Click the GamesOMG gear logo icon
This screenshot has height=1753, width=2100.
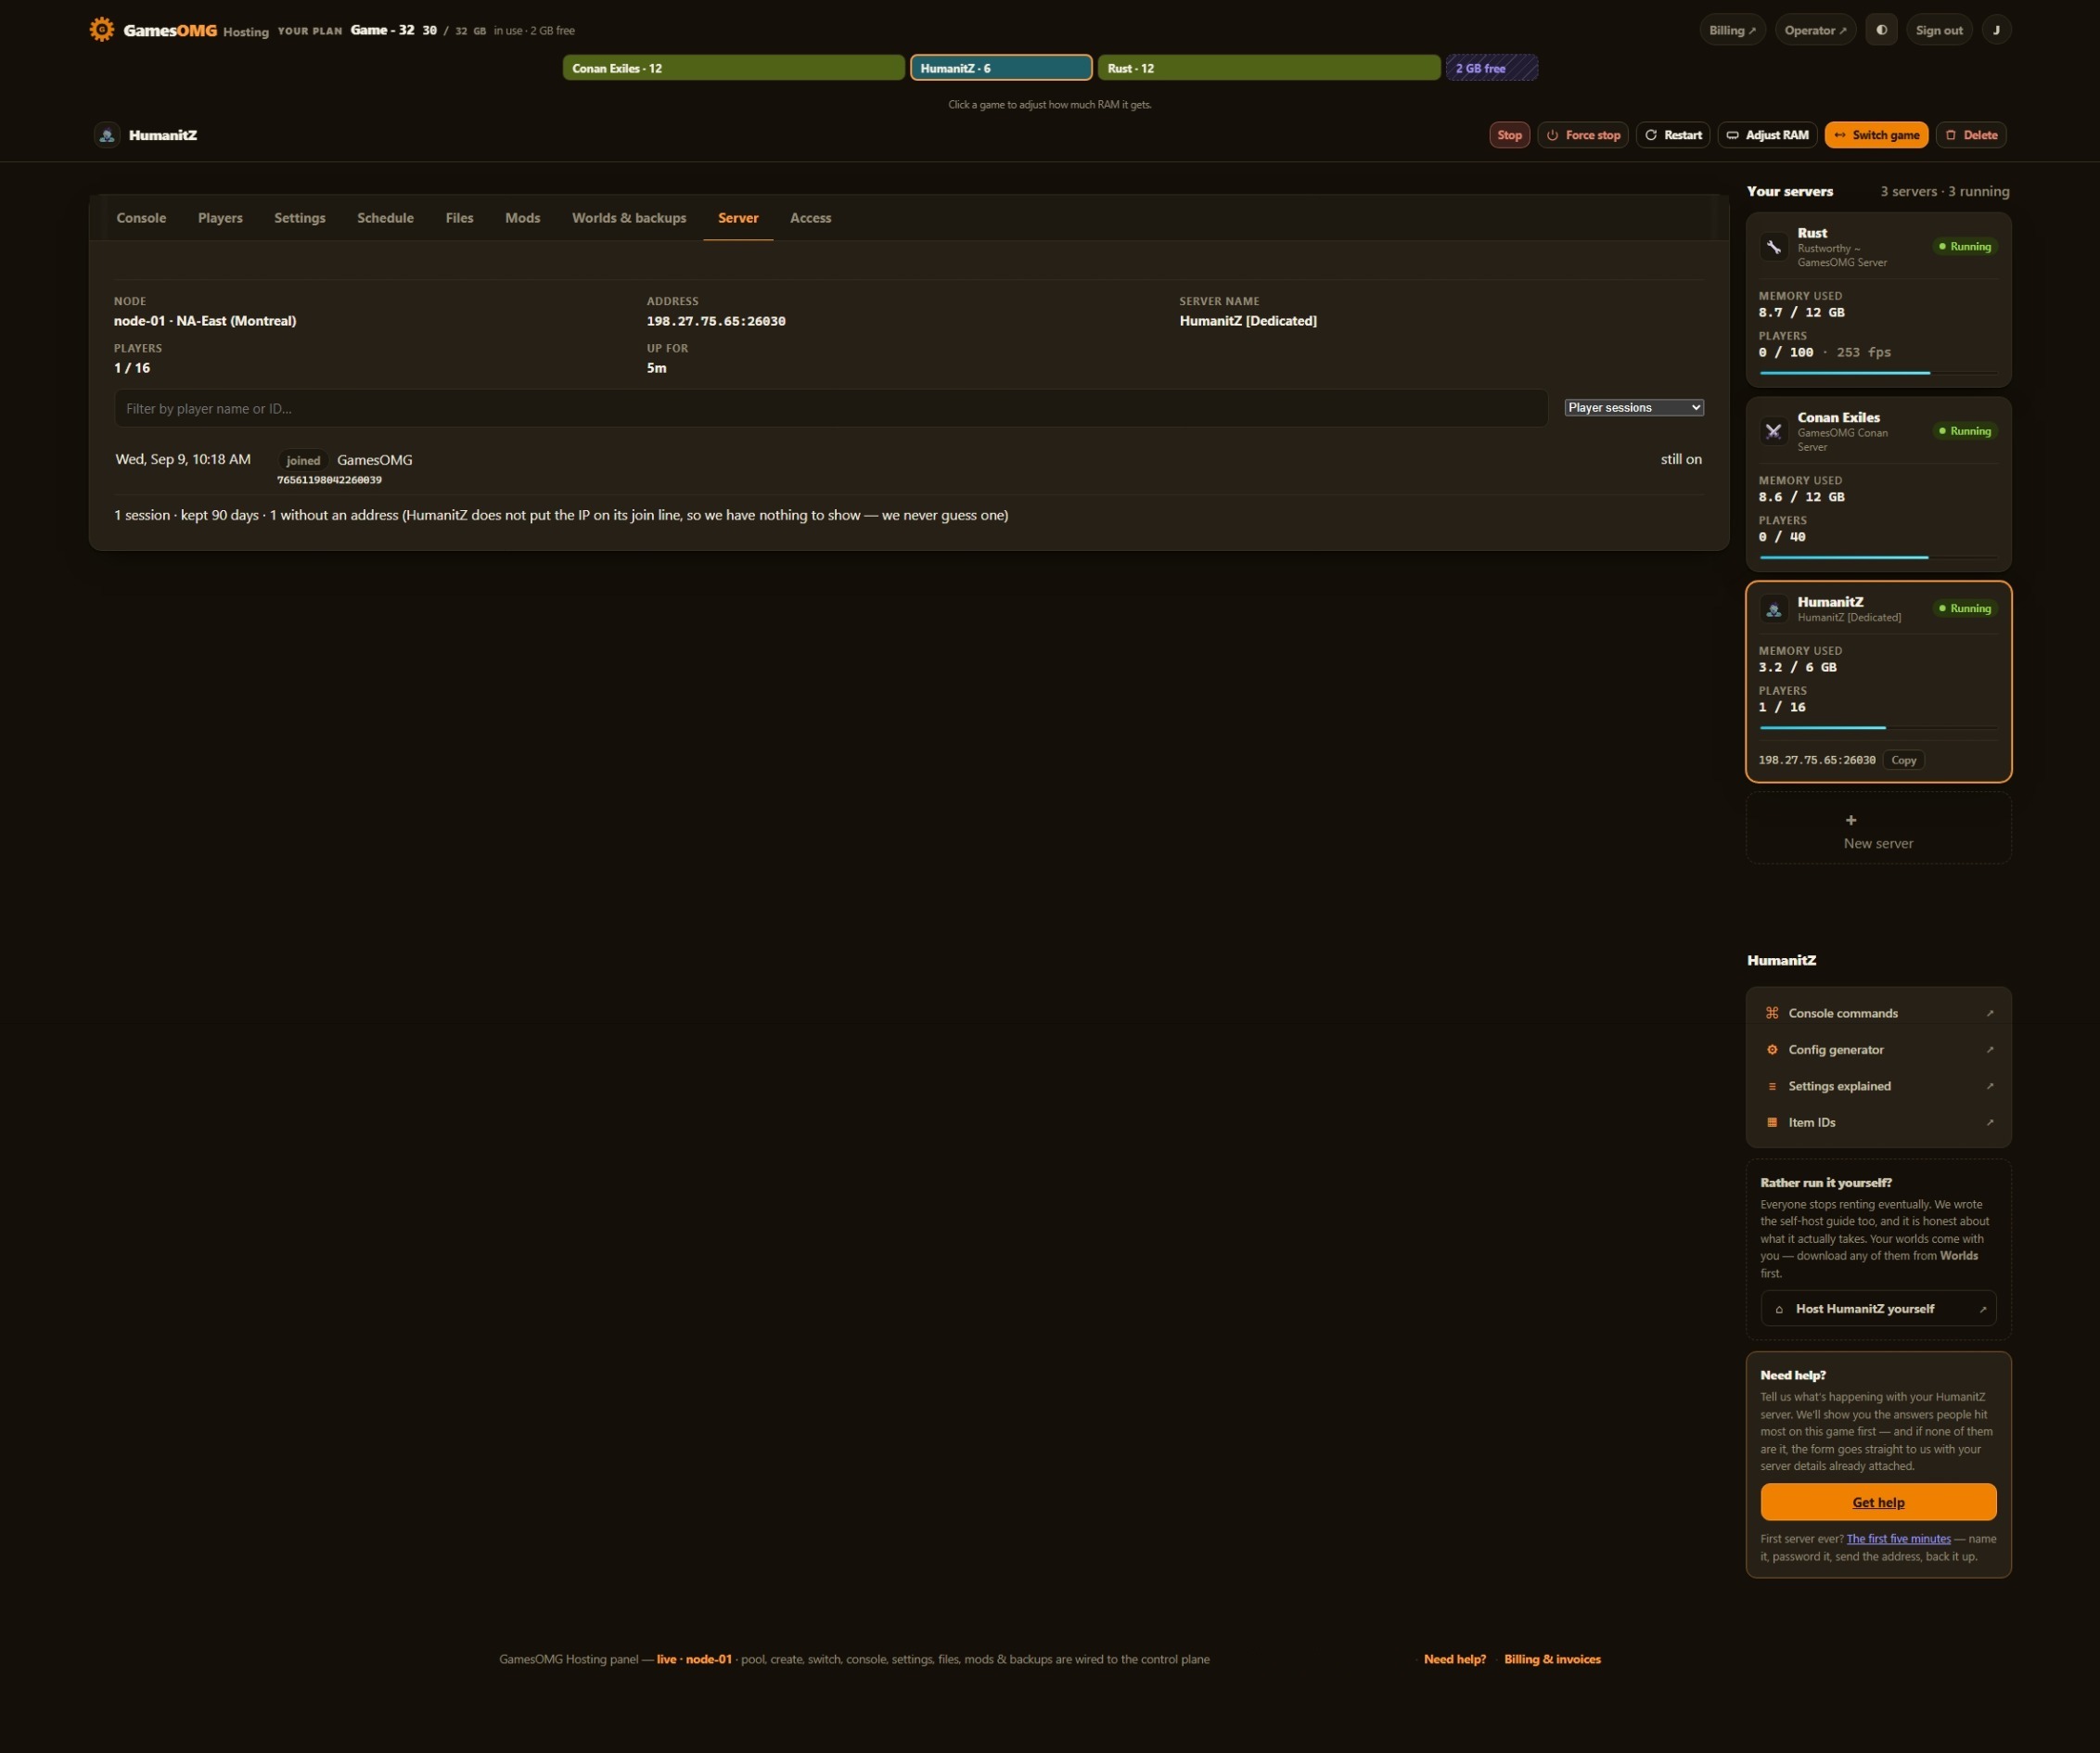click(x=101, y=29)
